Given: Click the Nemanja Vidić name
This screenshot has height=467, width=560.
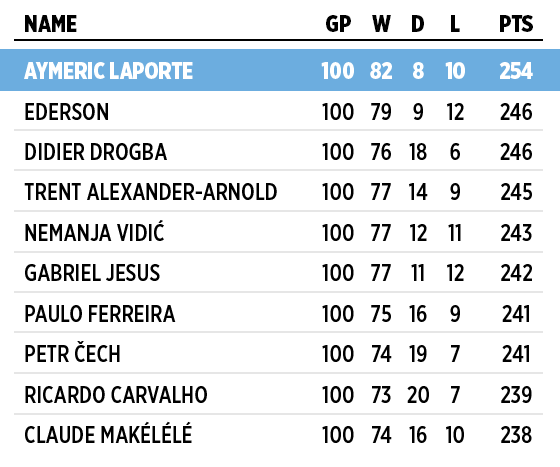Looking at the screenshot, I should pyautogui.click(x=94, y=232).
